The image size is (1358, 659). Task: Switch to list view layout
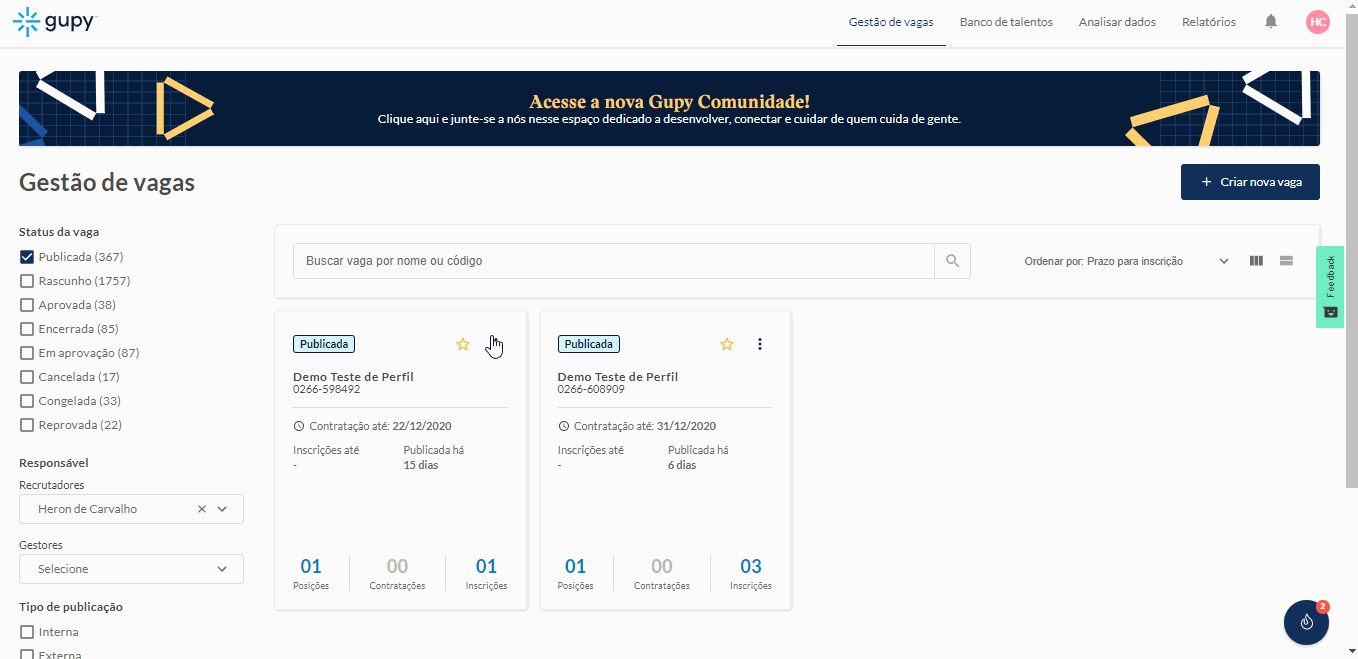[x=1286, y=261]
